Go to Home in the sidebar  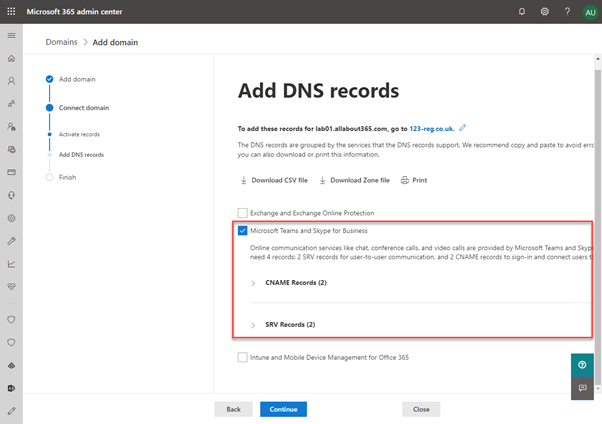coord(12,58)
